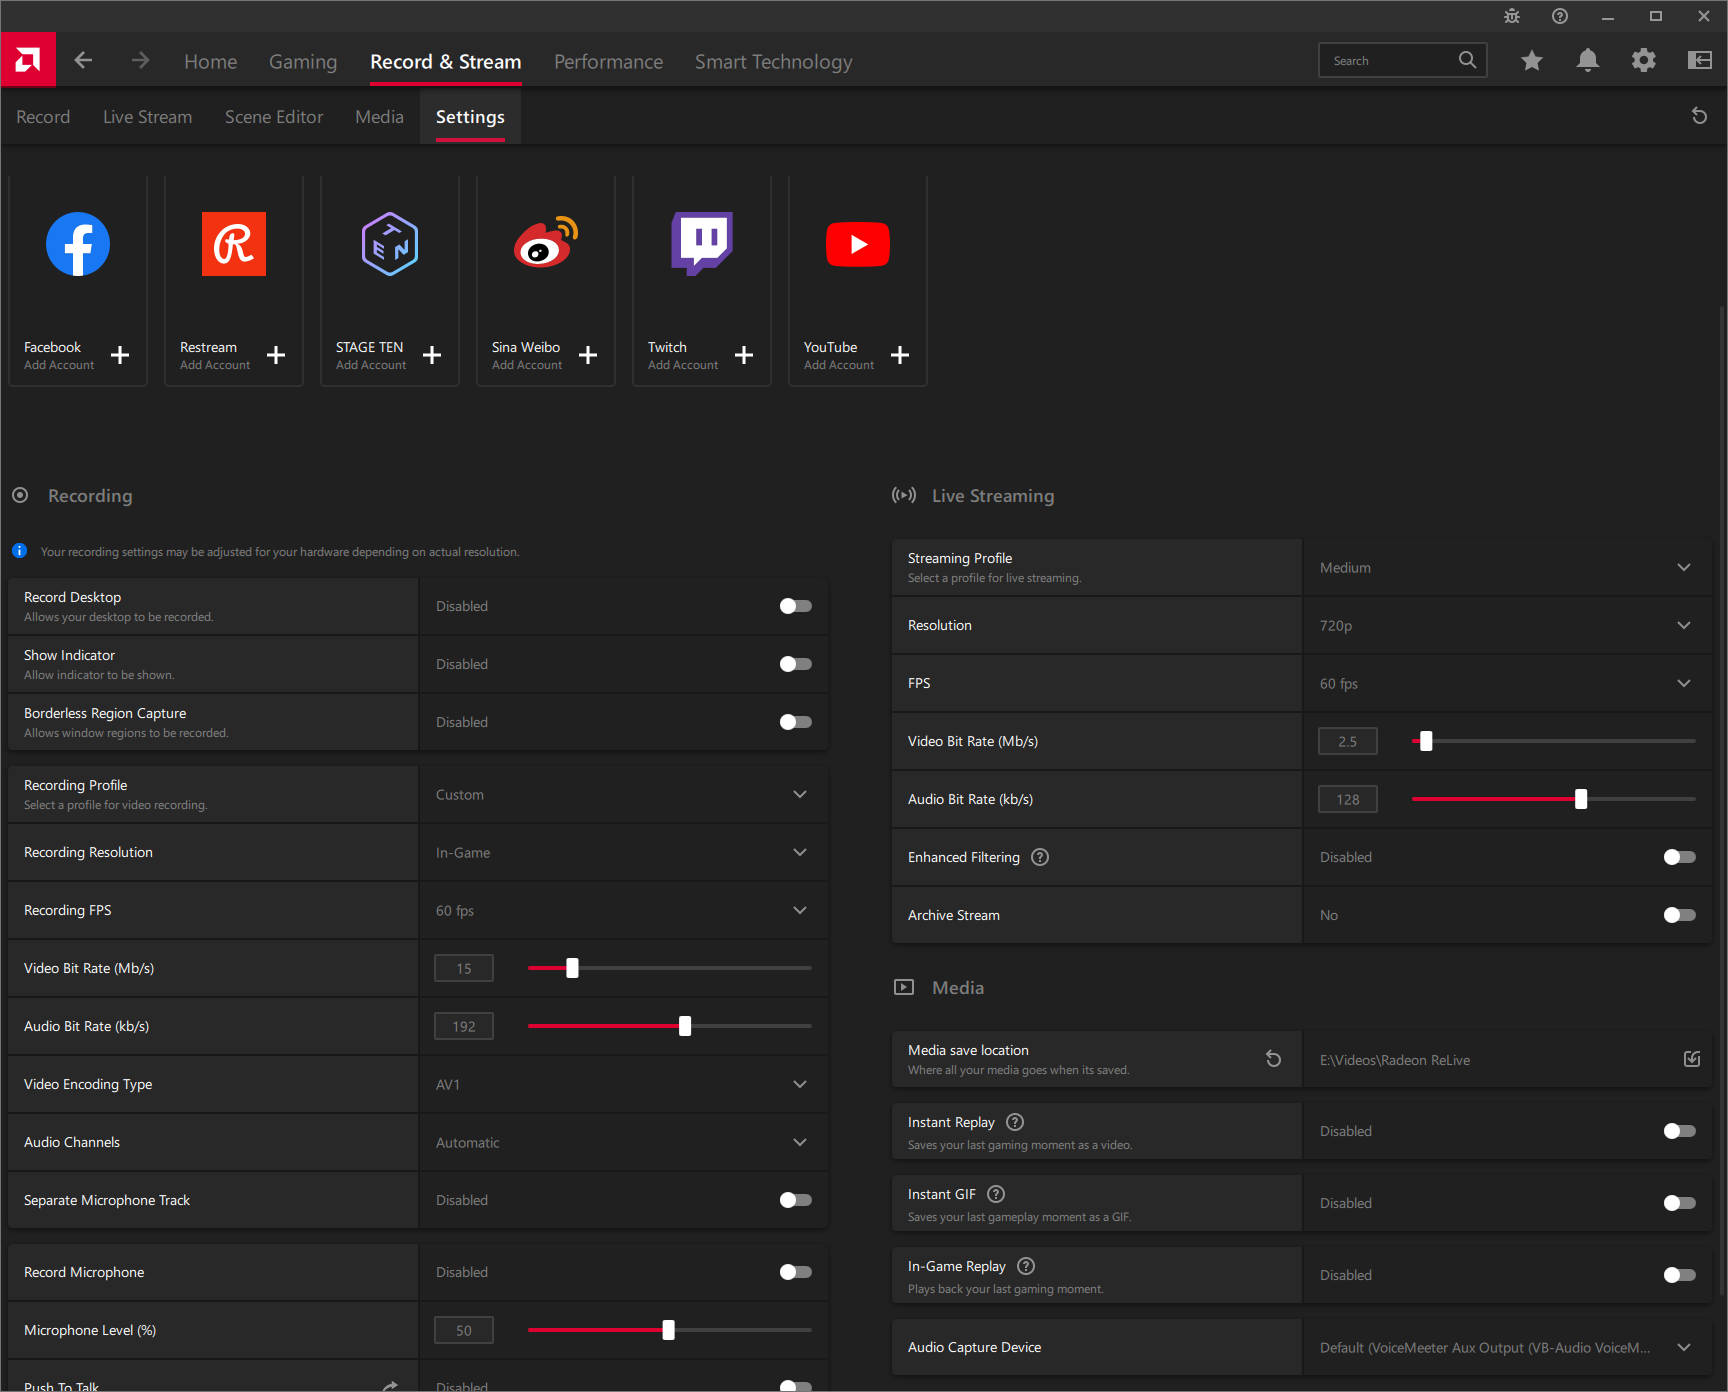This screenshot has width=1728, height=1392.
Task: Click the STAGE TEN logo
Action: [x=390, y=244]
